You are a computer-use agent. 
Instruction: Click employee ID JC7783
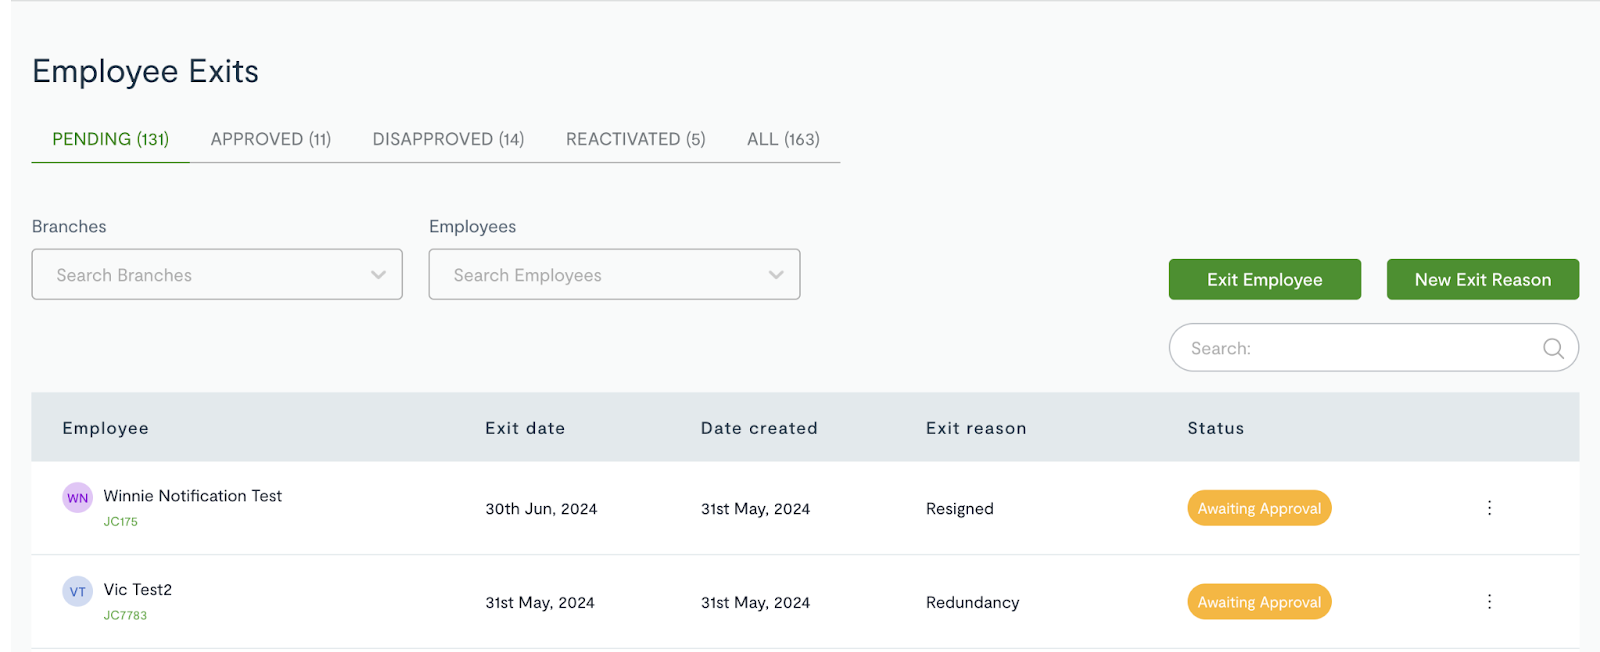tap(125, 616)
